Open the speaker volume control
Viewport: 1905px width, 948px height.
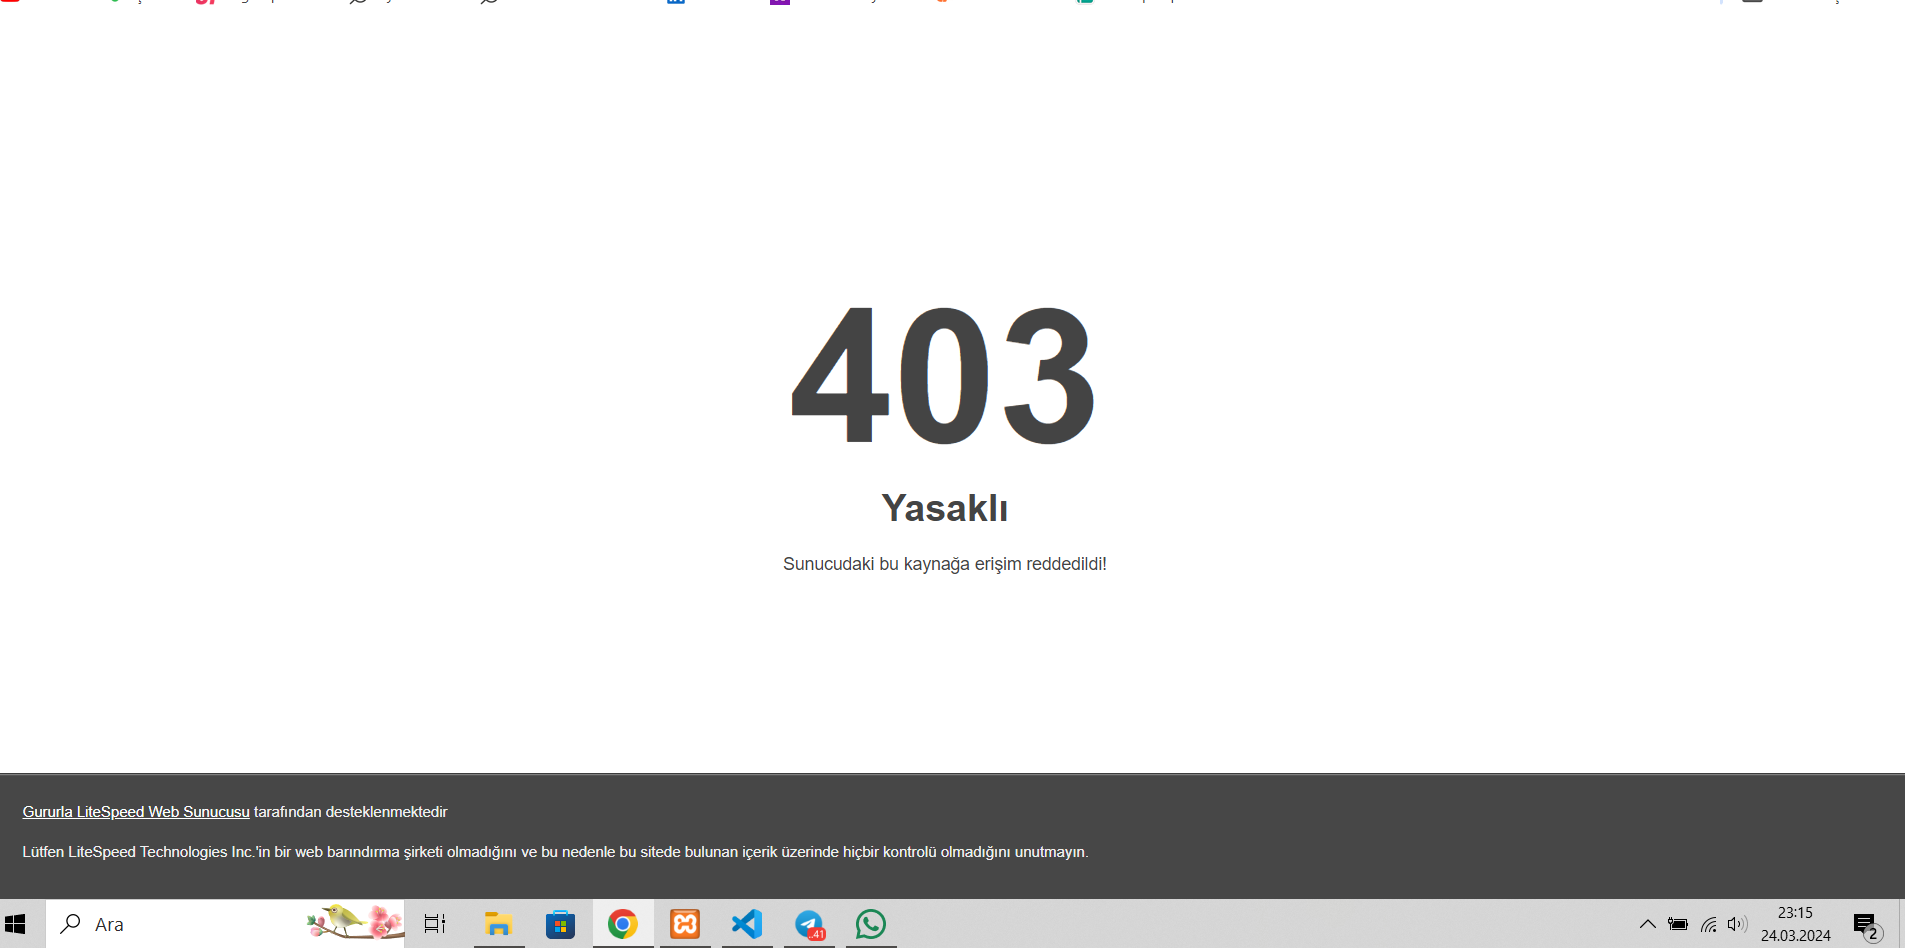point(1737,924)
